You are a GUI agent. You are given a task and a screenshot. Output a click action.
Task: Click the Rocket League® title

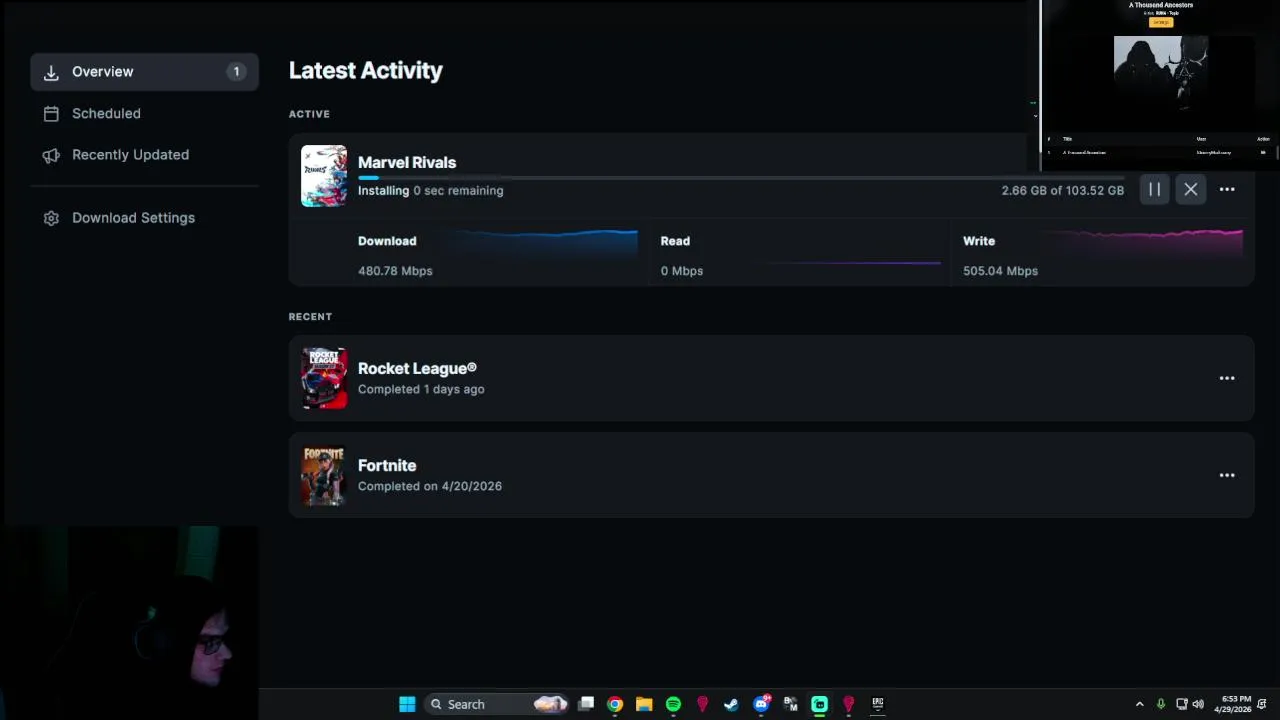pyautogui.click(x=417, y=368)
